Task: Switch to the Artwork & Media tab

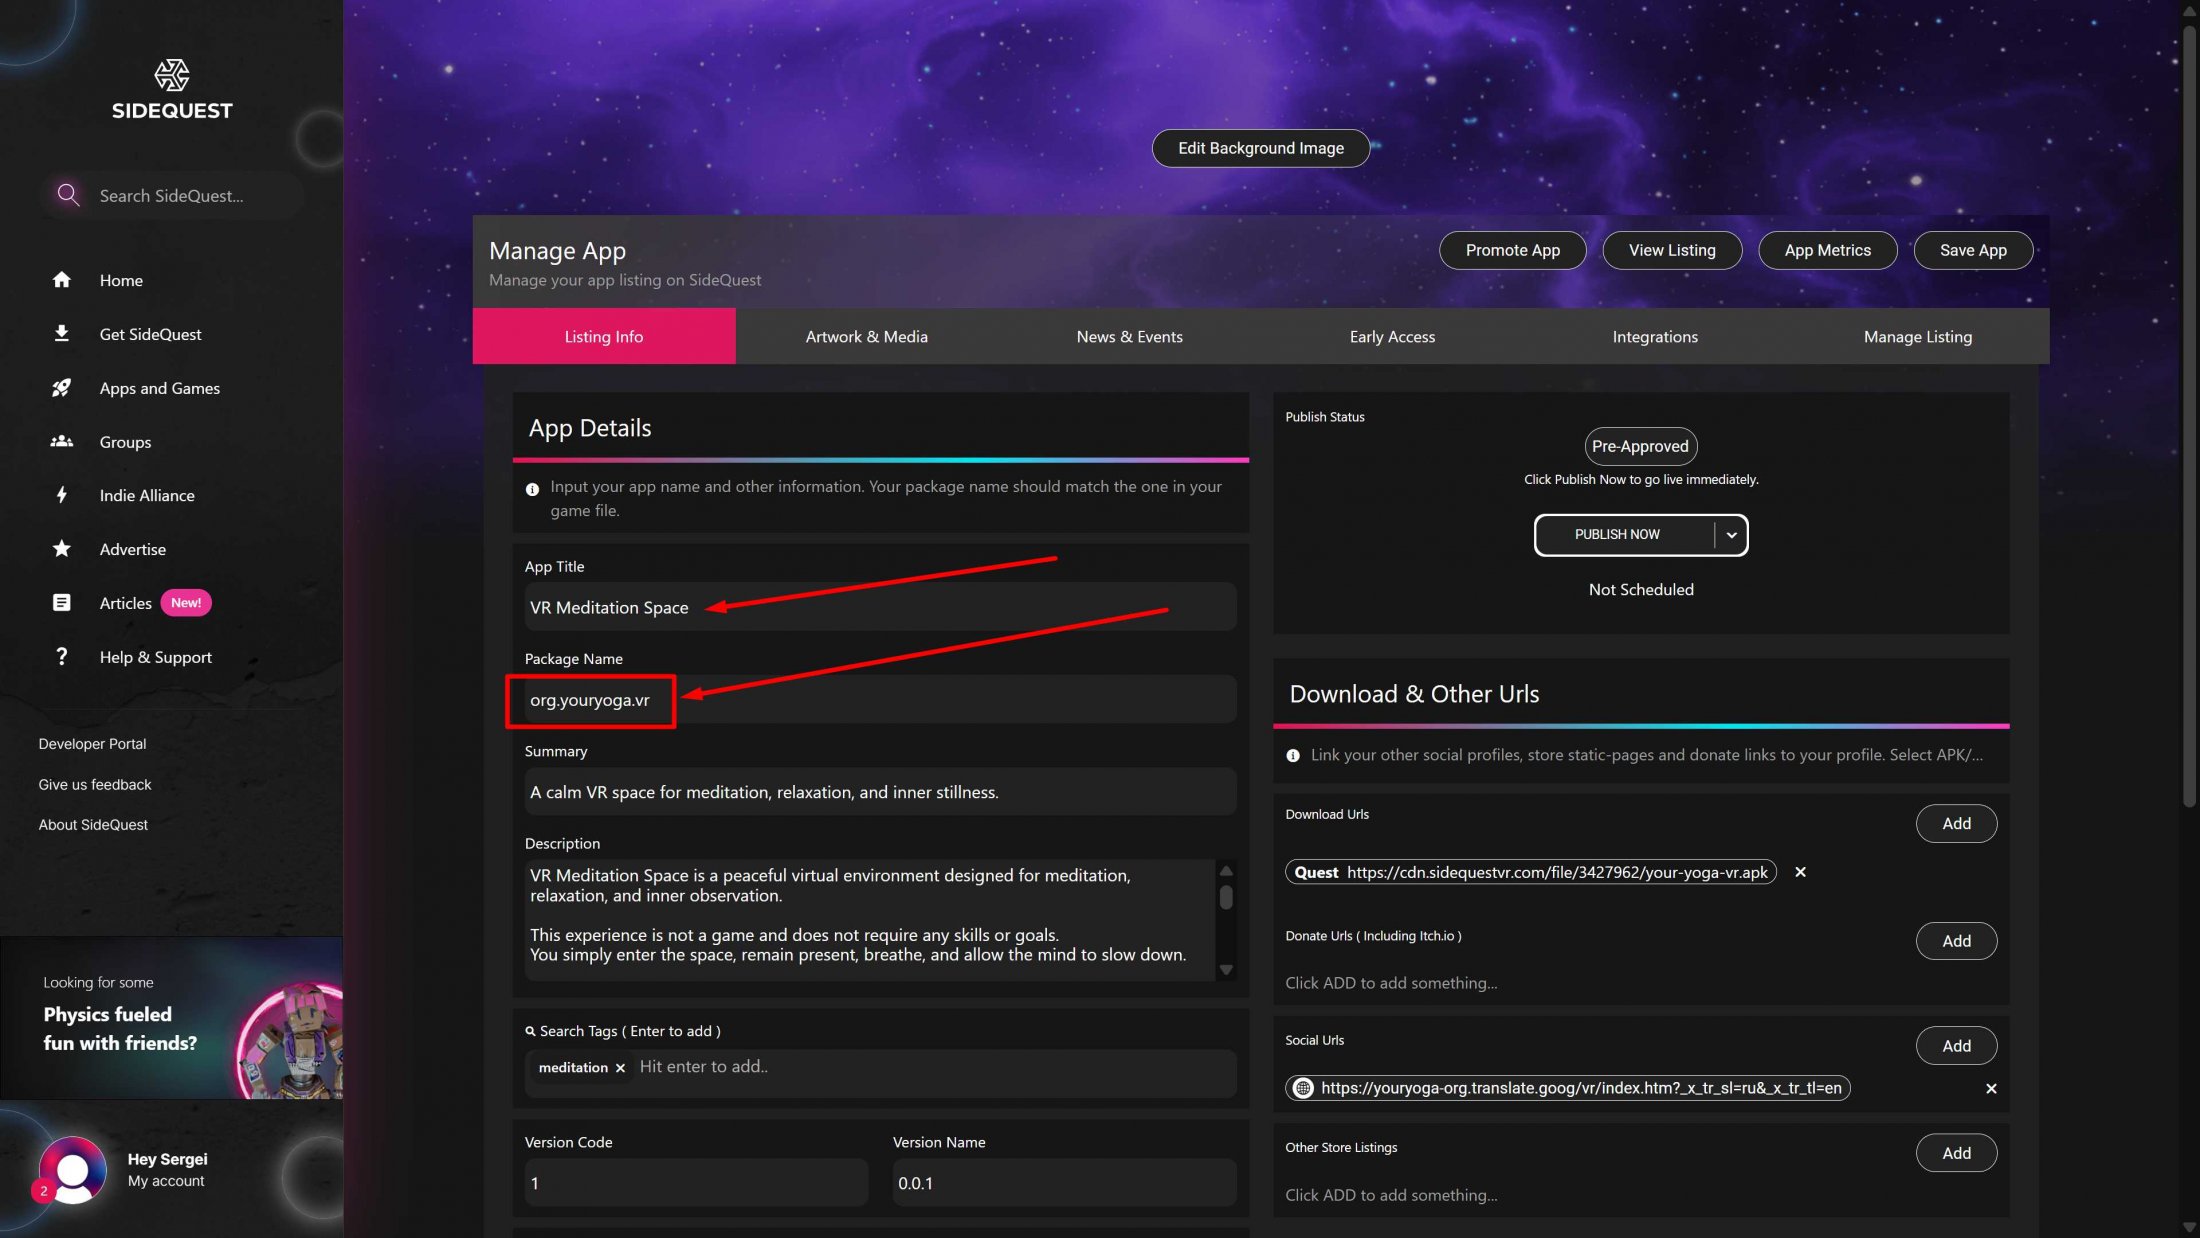Action: (866, 336)
